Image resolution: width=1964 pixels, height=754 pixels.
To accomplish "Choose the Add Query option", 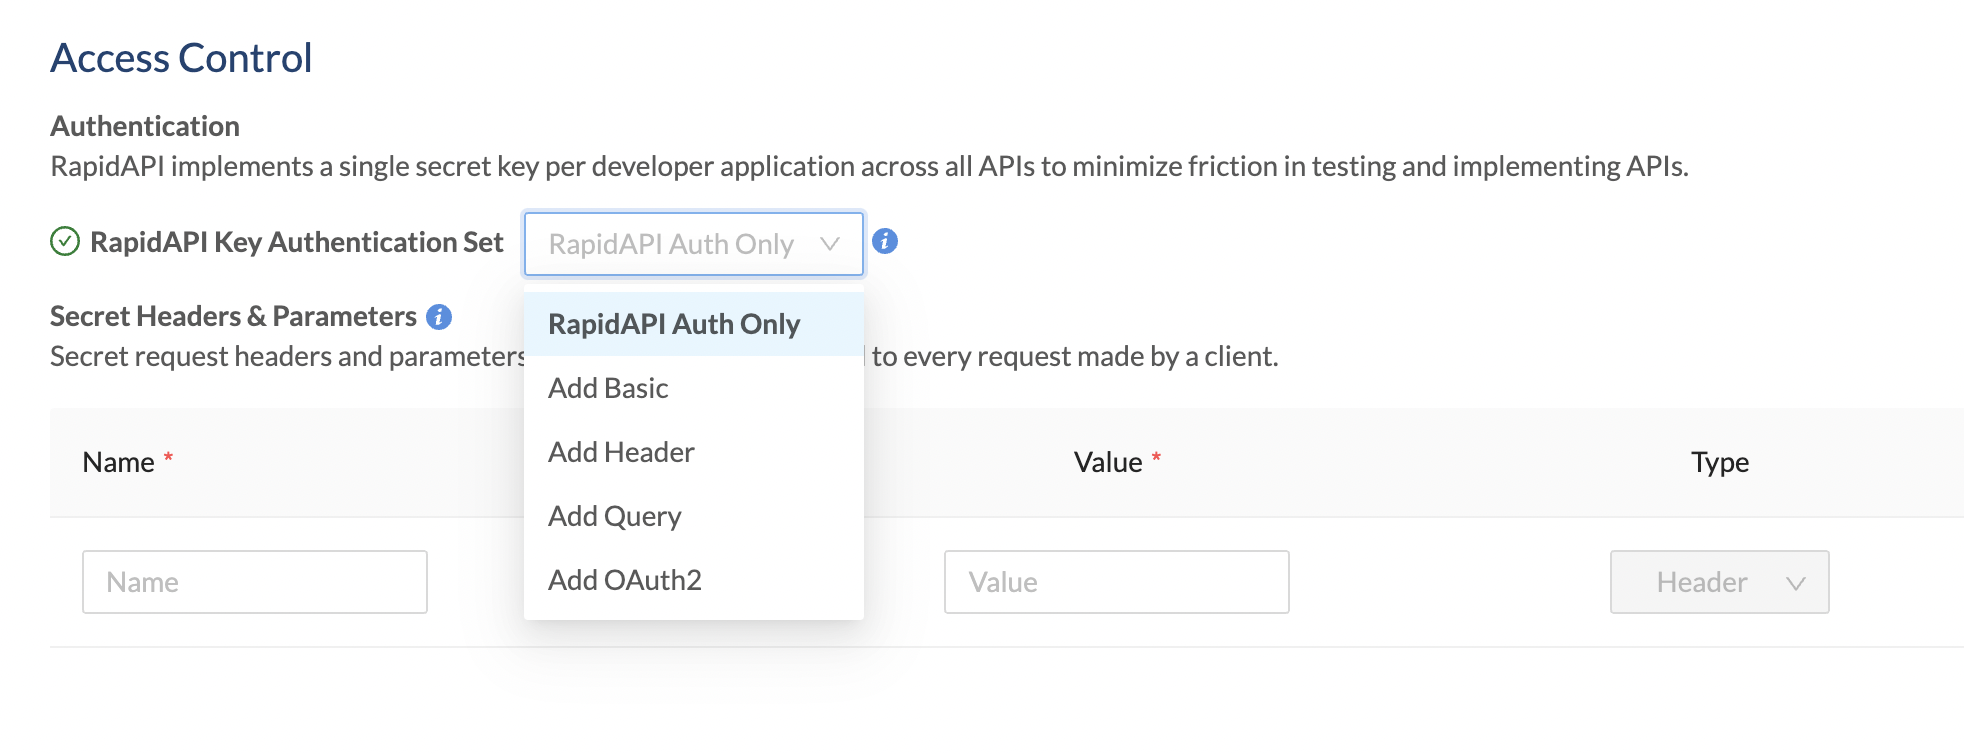I will pos(694,516).
